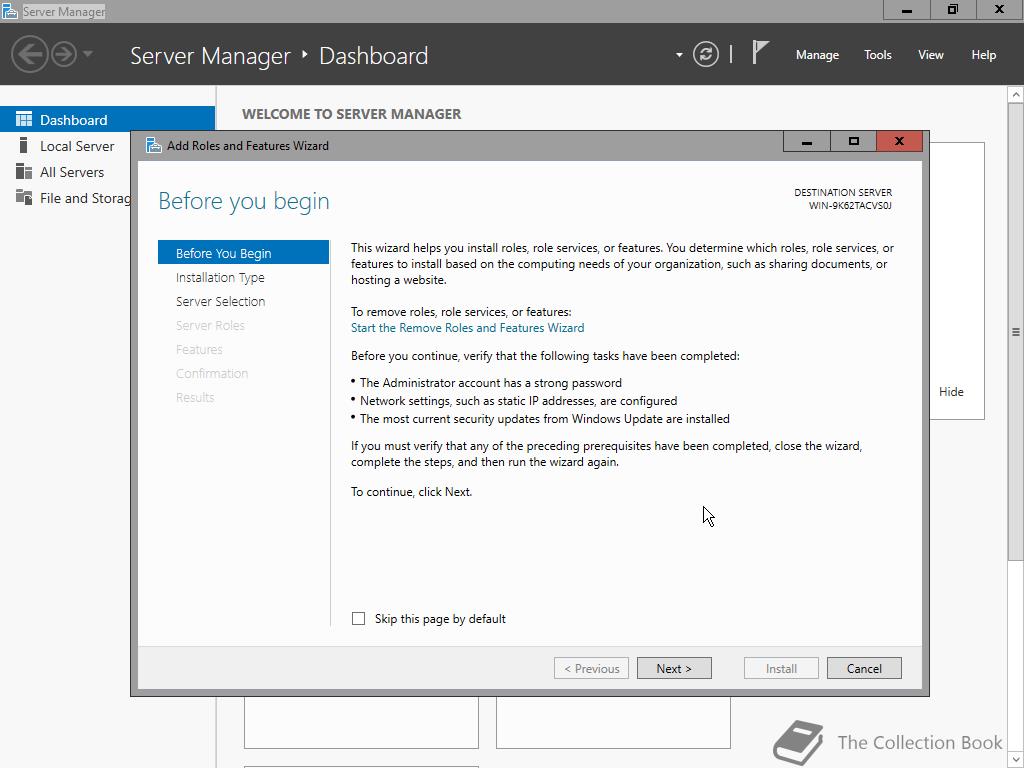
Task: Open the Manage menu
Action: pyautogui.click(x=817, y=55)
